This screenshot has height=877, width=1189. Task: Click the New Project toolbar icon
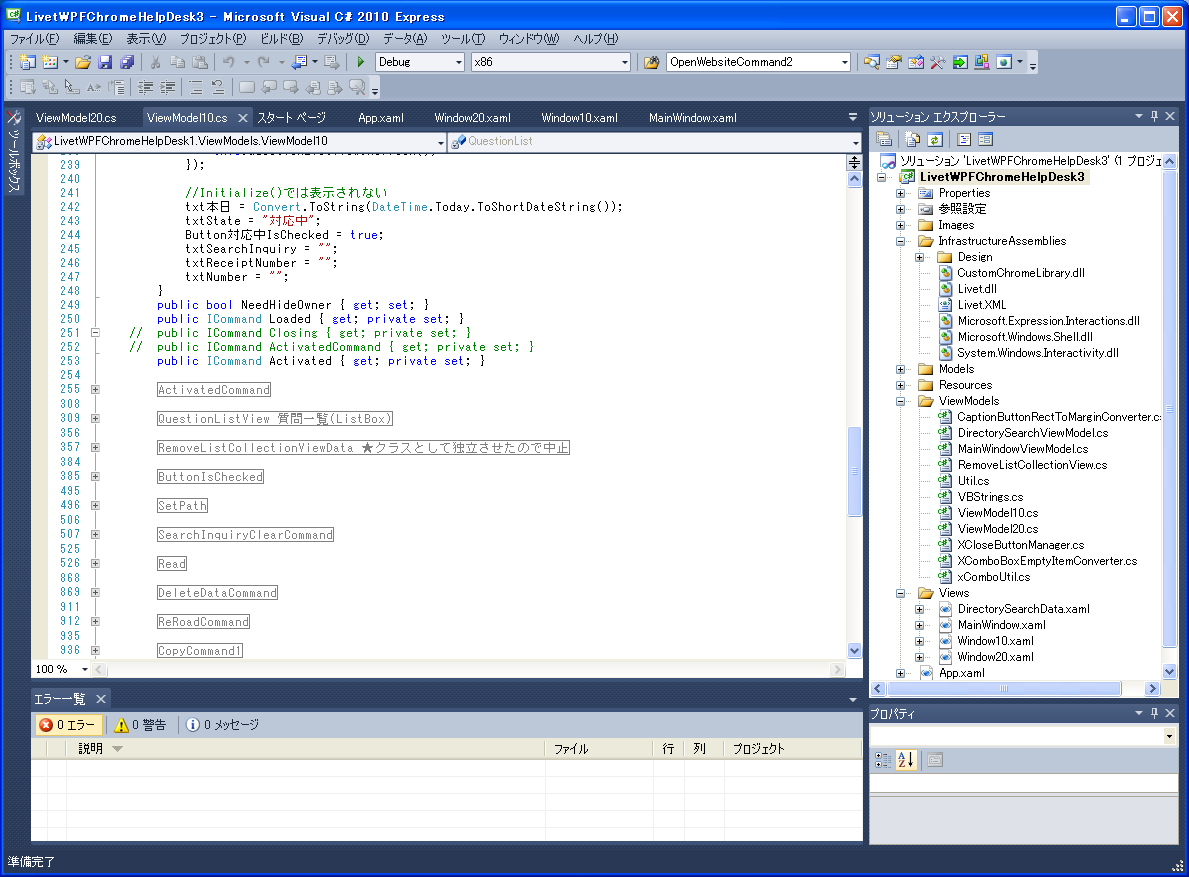(x=28, y=62)
